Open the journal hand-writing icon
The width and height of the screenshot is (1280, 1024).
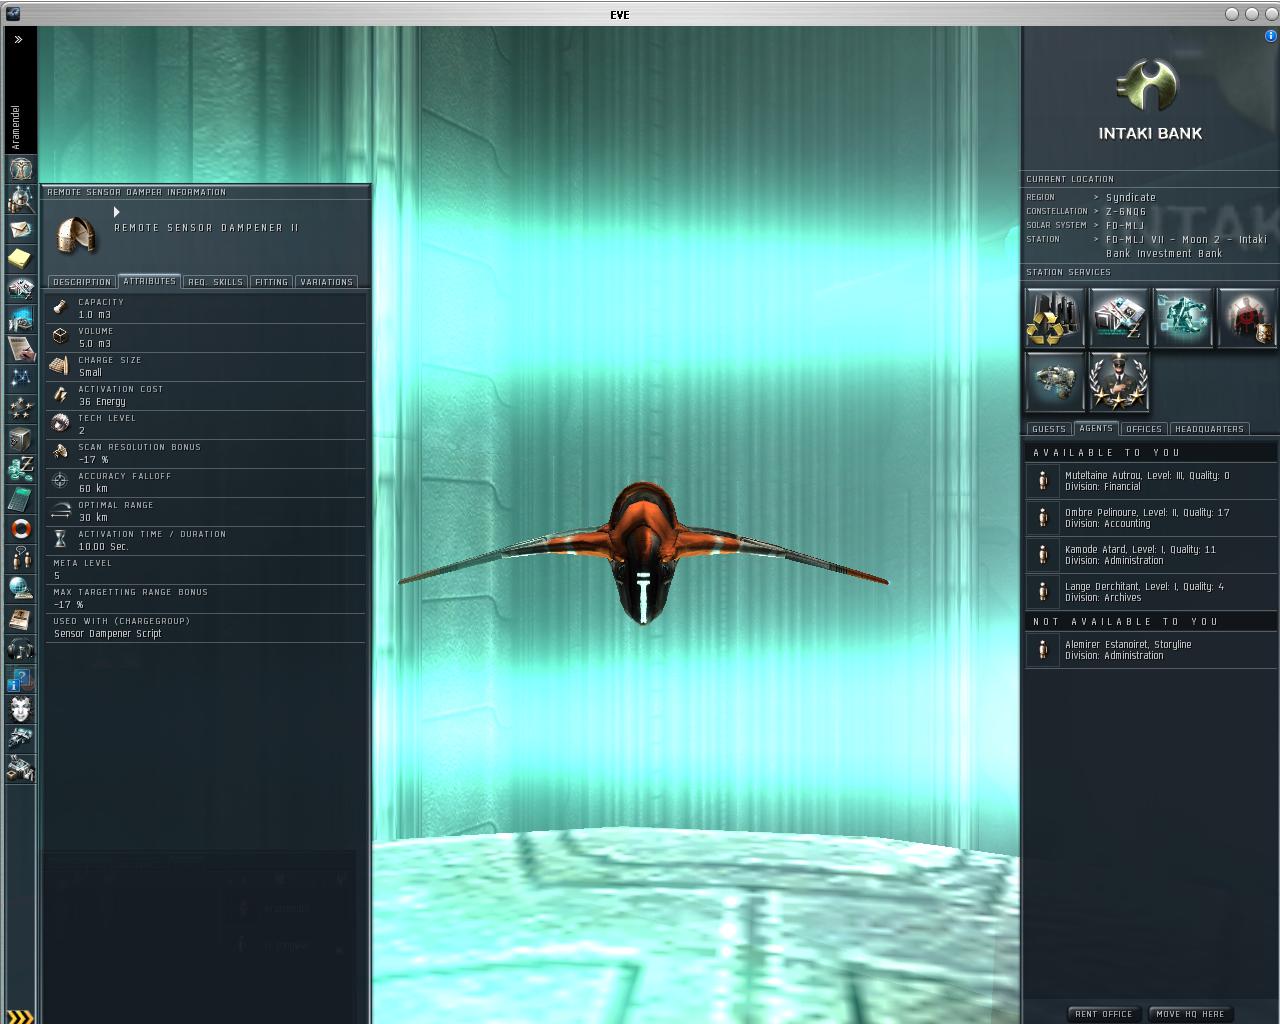point(20,348)
